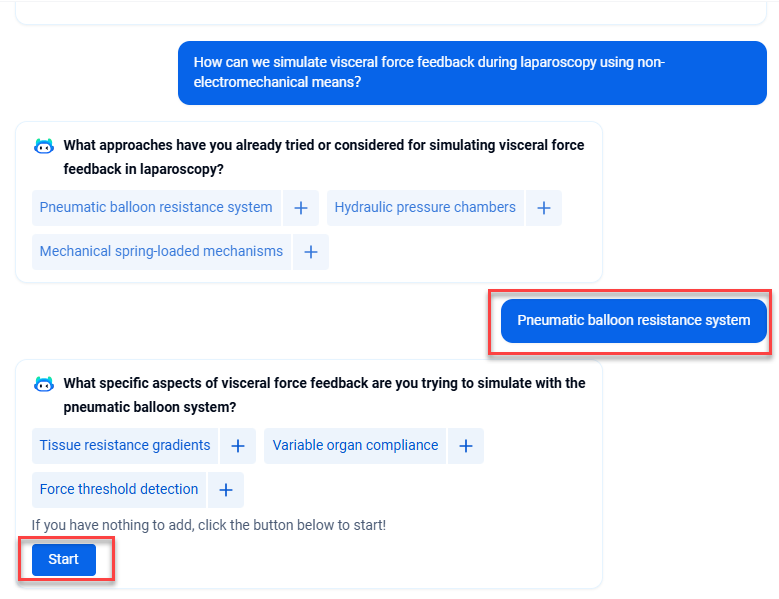Pick the Force threshold detection chip
This screenshot has height=599, width=779.
coord(119,490)
